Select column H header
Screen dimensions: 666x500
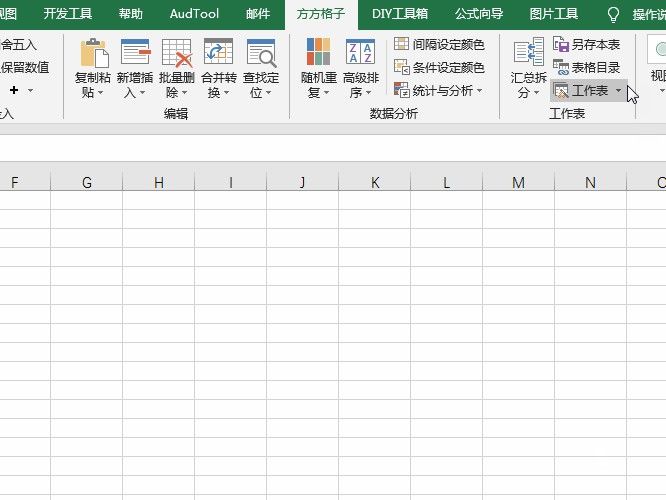click(x=158, y=182)
